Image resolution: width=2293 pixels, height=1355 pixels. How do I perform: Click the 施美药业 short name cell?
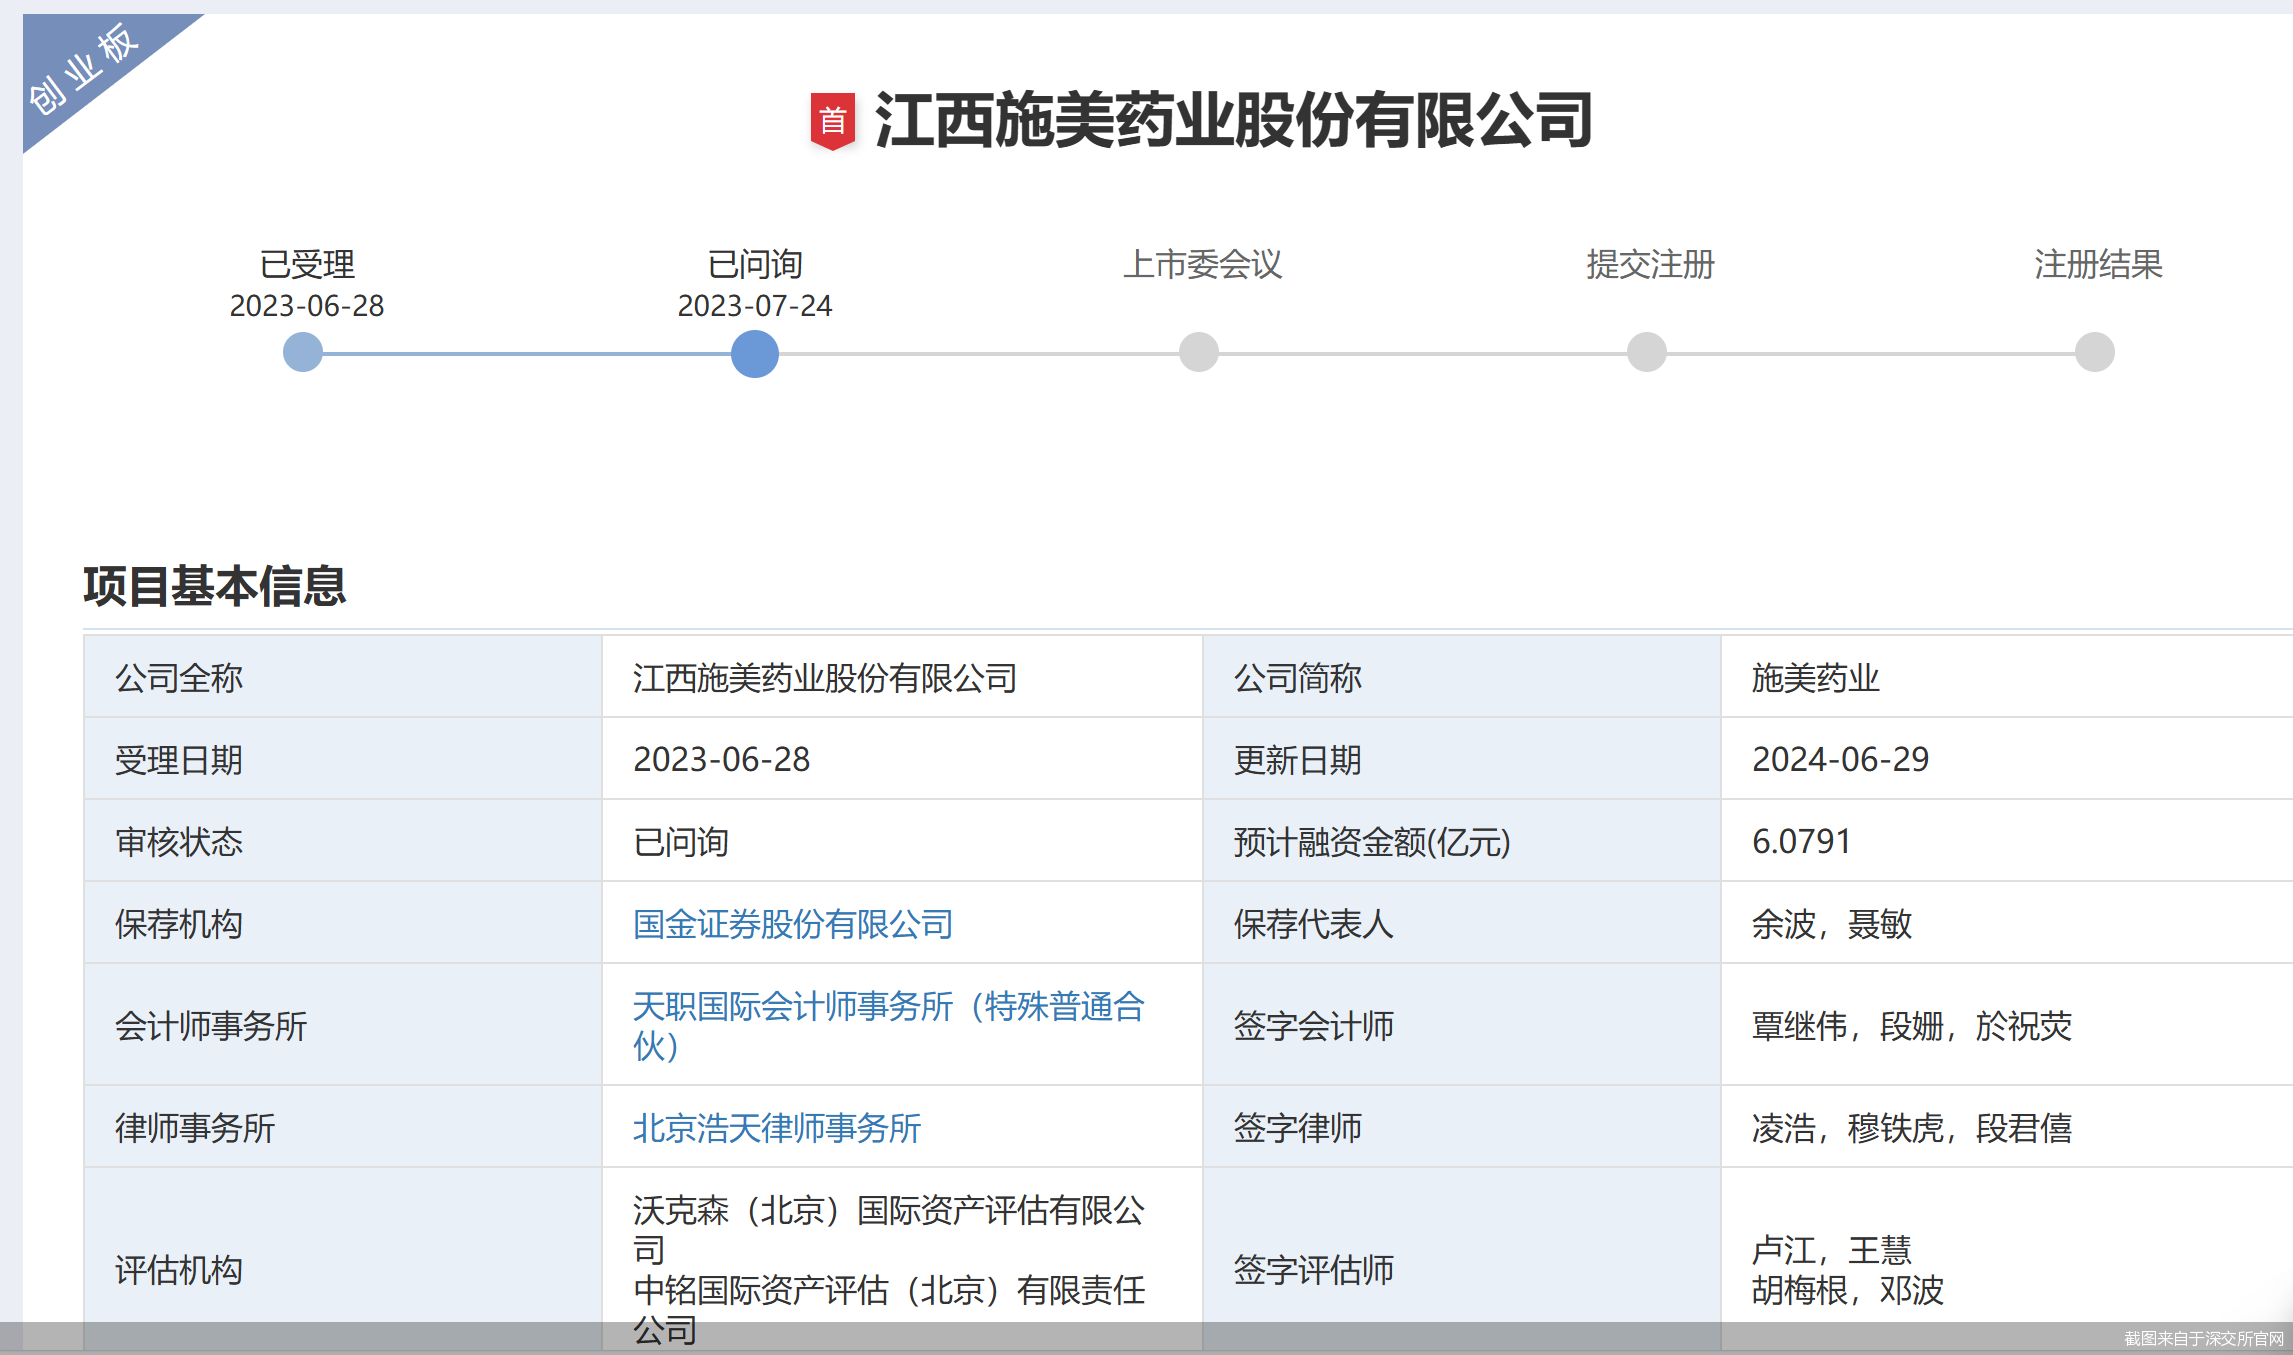(2007, 677)
